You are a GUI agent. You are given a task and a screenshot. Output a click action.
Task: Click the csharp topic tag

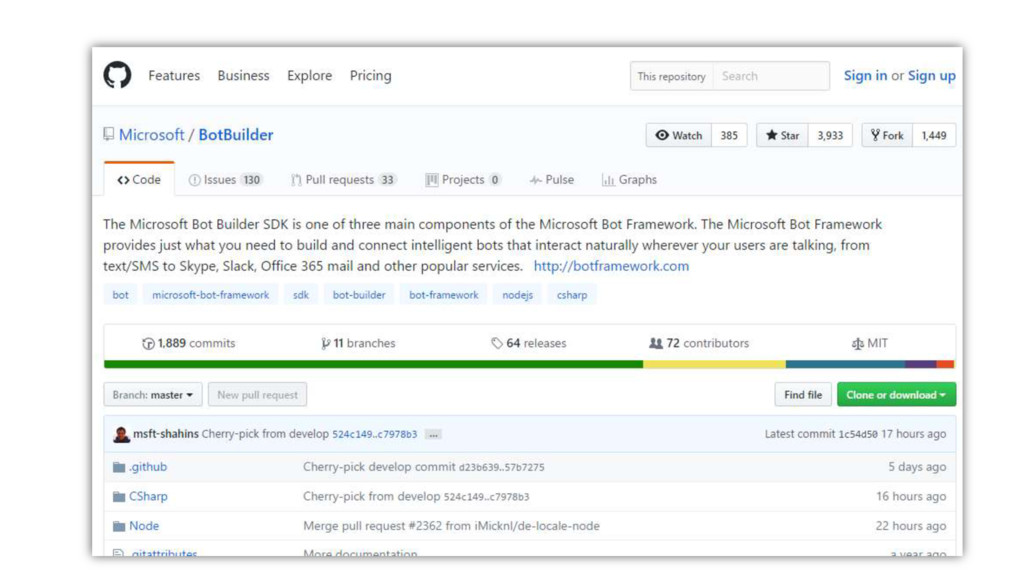[x=572, y=295]
